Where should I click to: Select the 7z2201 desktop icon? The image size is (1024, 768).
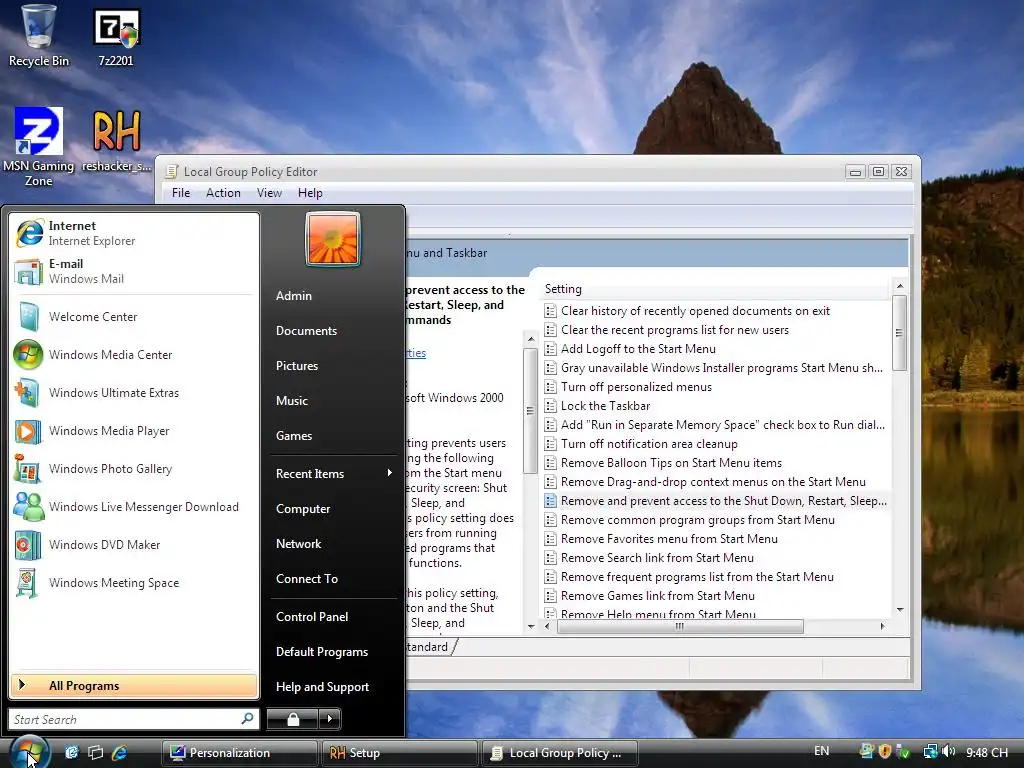tap(116, 37)
